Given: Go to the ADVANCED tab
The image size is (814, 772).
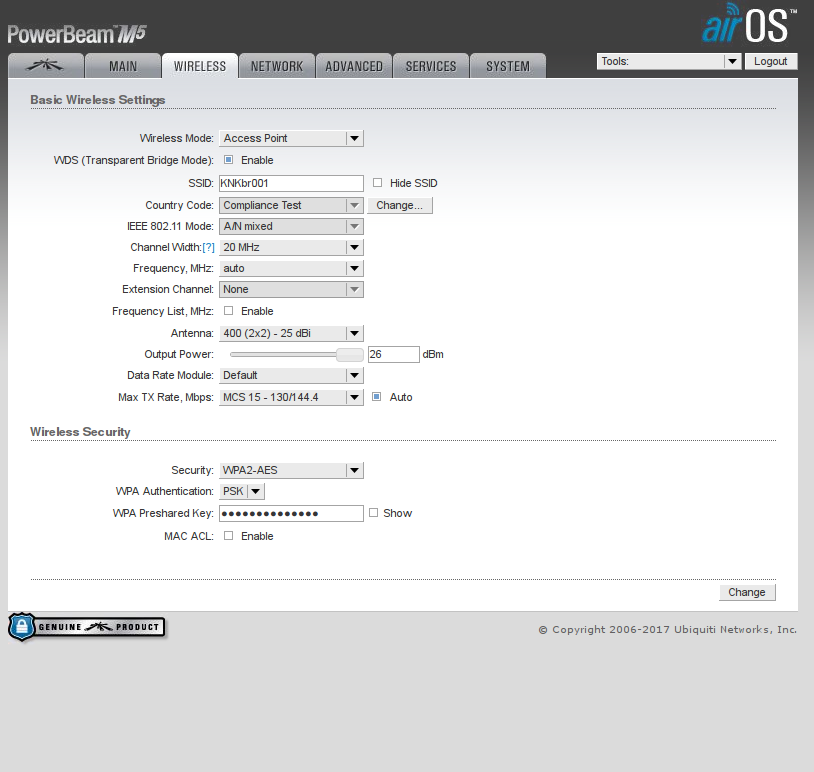Looking at the screenshot, I should (354, 66).
